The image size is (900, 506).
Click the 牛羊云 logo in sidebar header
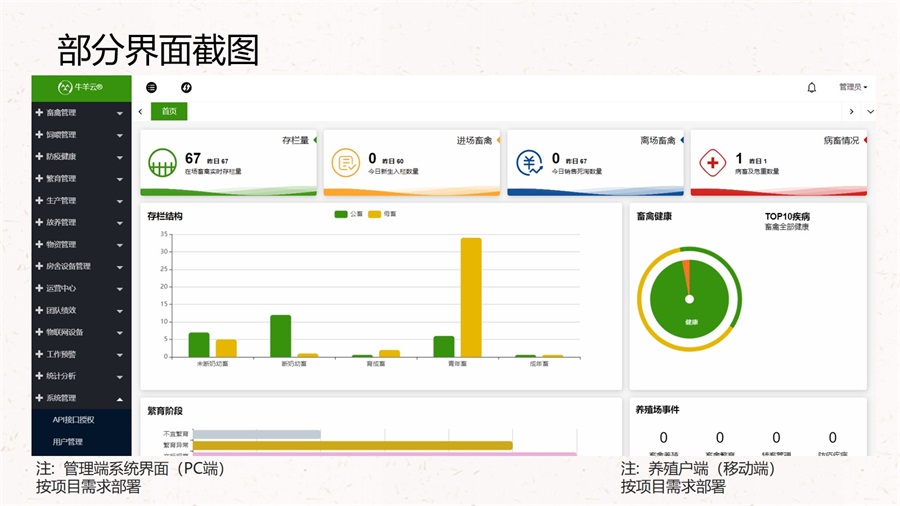[x=80, y=88]
